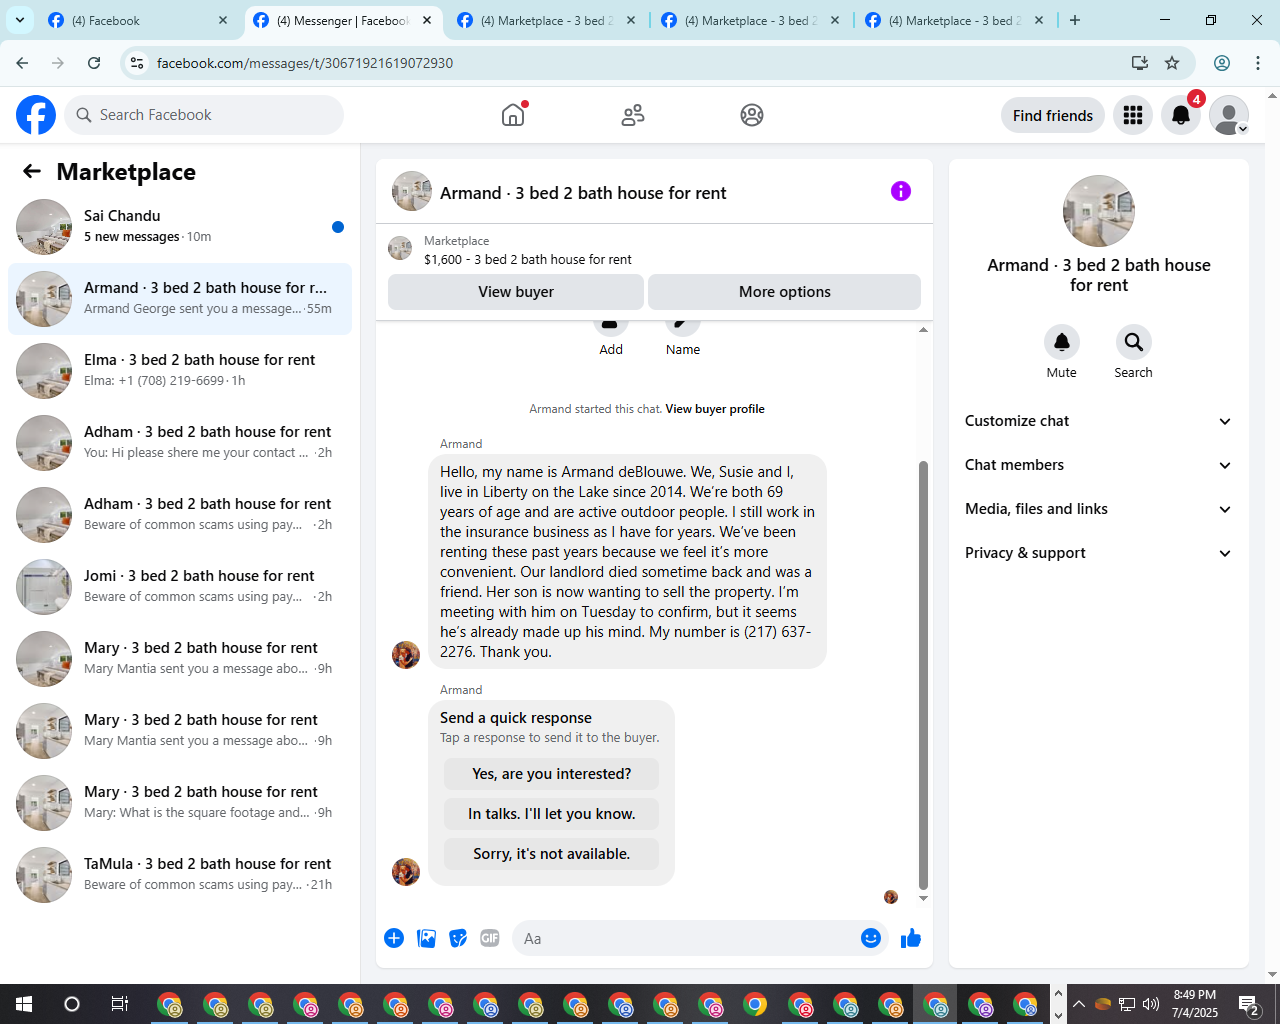Switch to the (4) Facebook tab

(138, 20)
